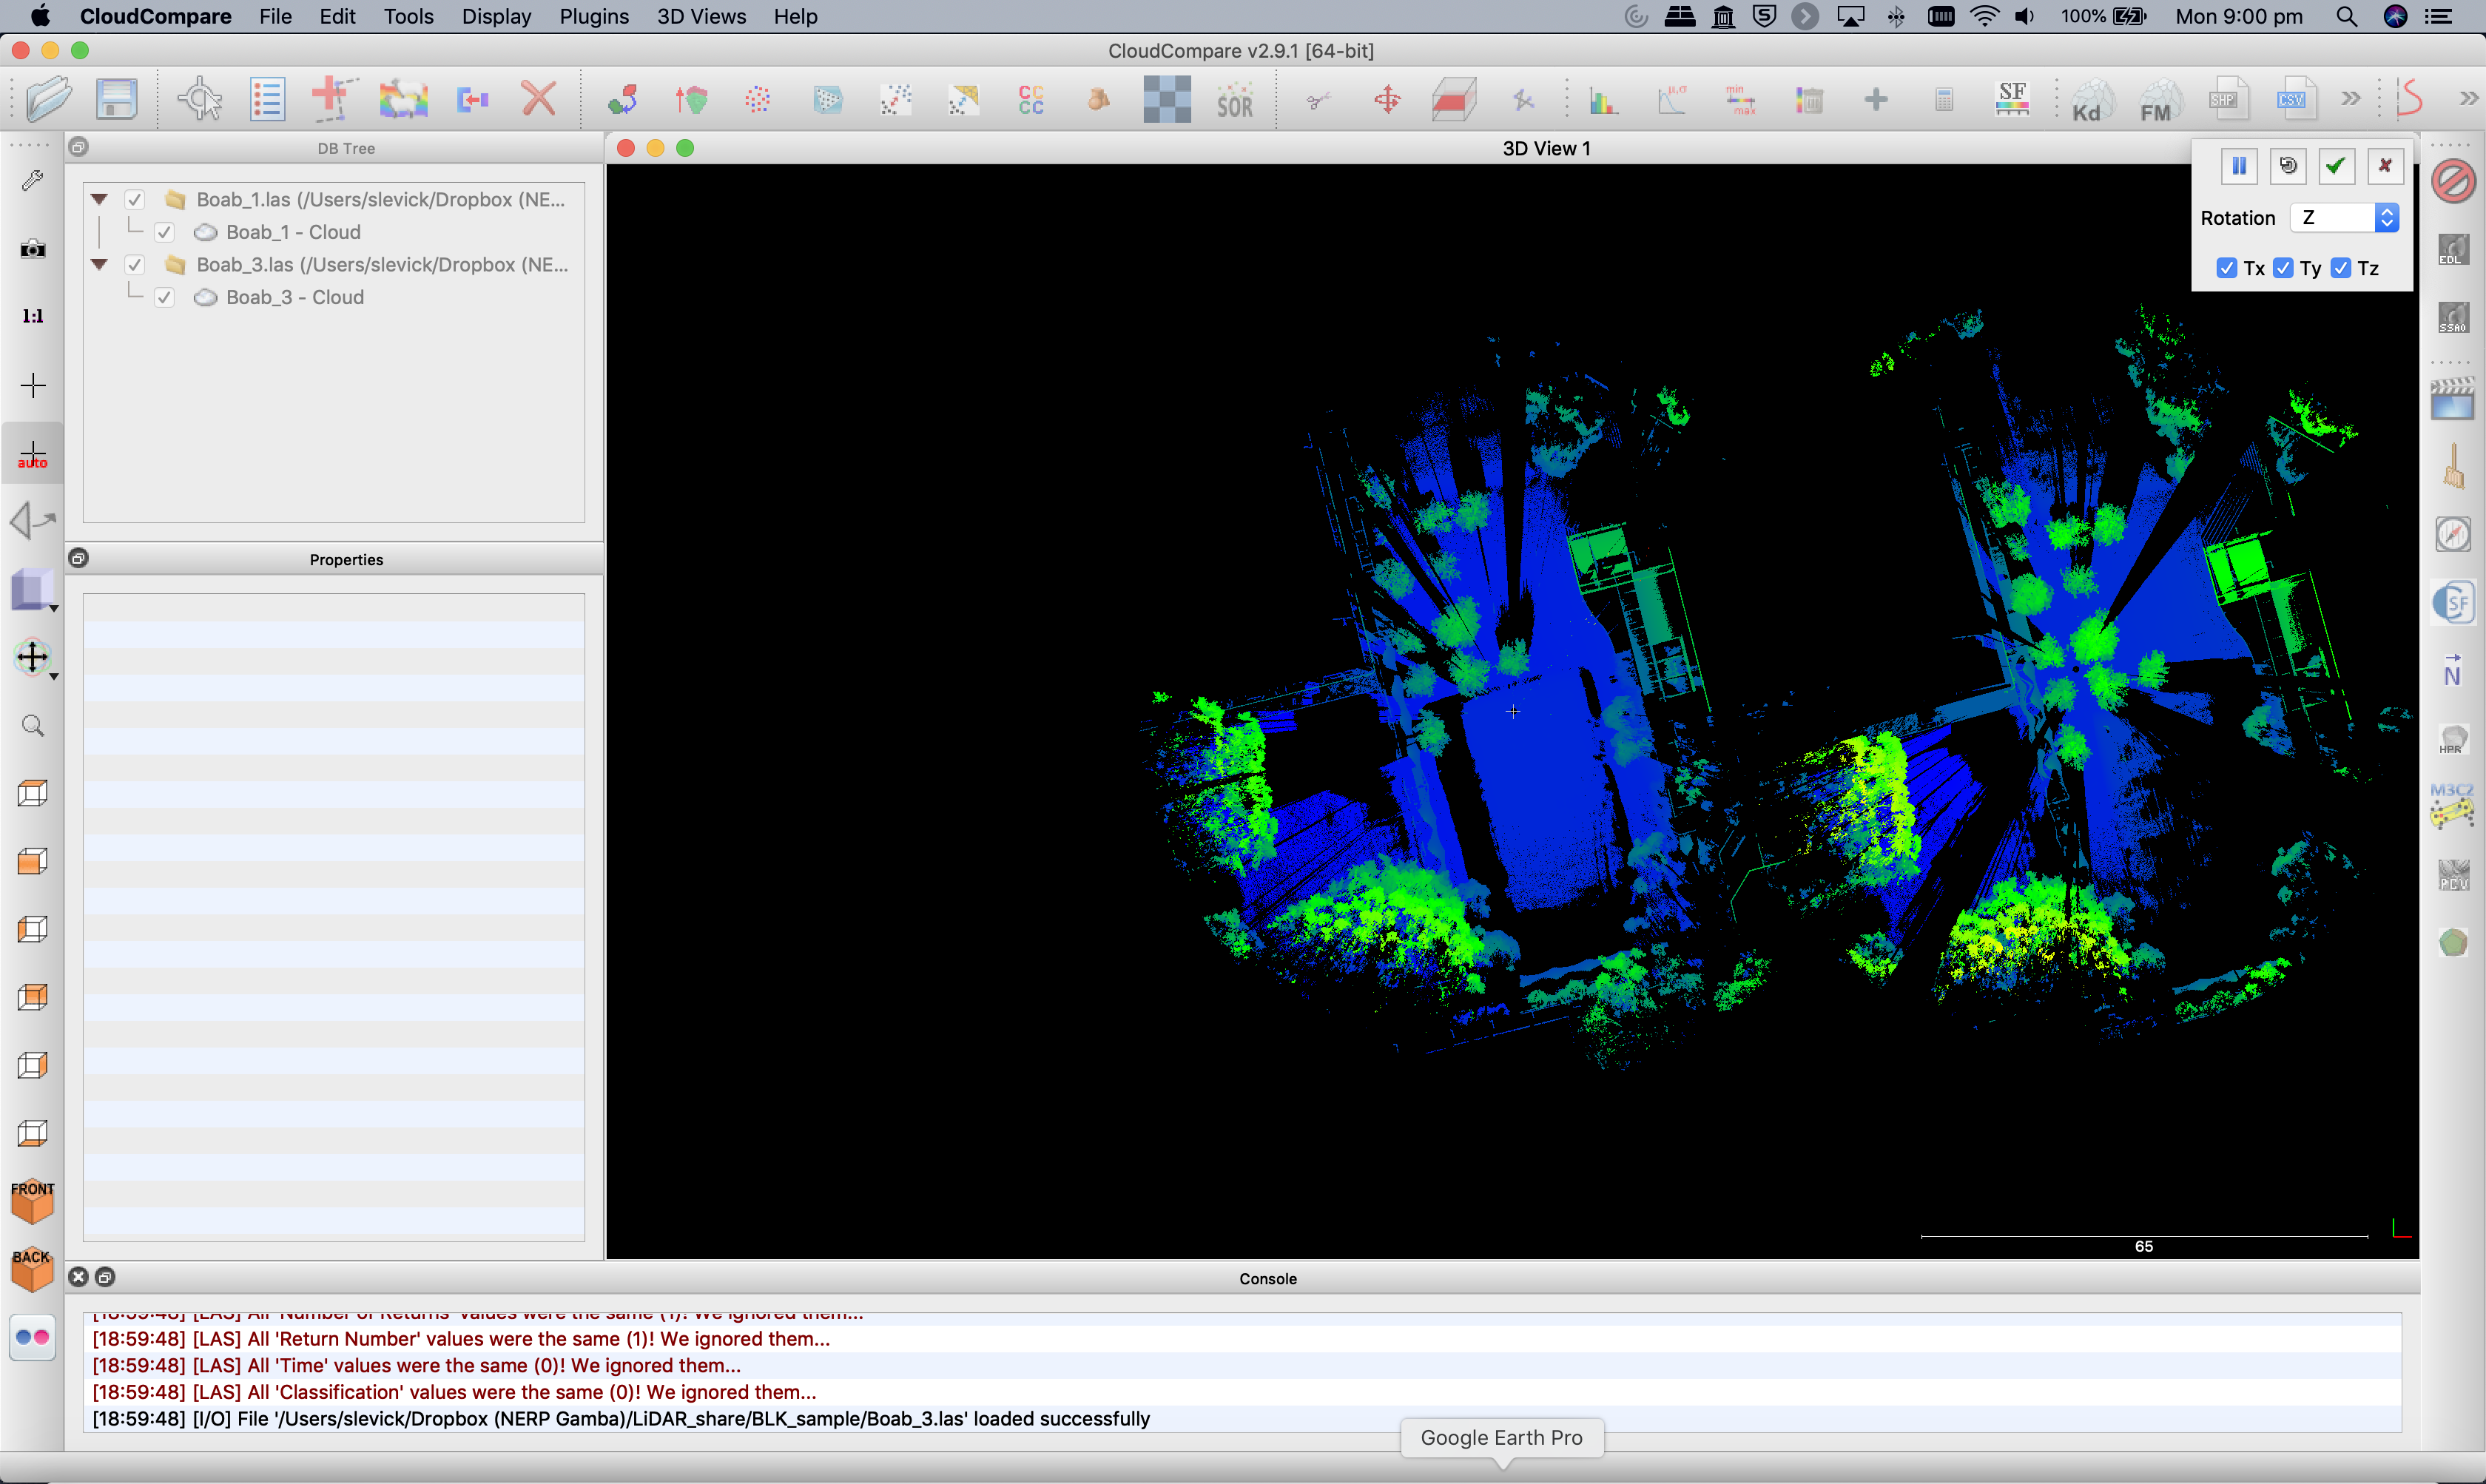Click the Clone entities icon
The width and height of the screenshot is (2486, 1484).
pyautogui.click(x=403, y=99)
